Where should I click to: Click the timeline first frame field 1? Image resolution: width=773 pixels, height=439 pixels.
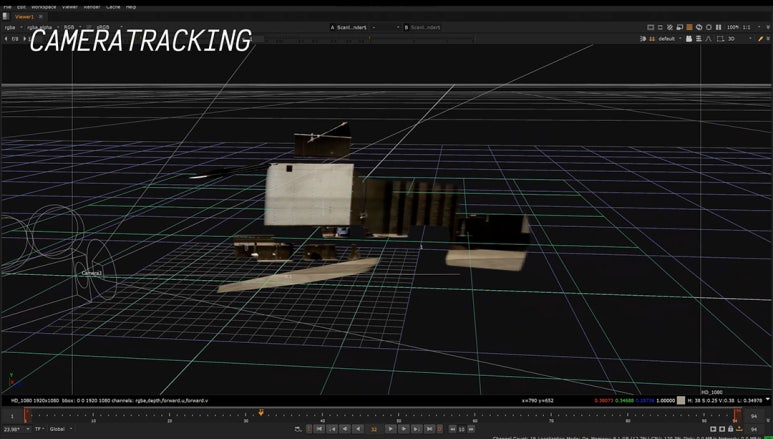point(12,417)
